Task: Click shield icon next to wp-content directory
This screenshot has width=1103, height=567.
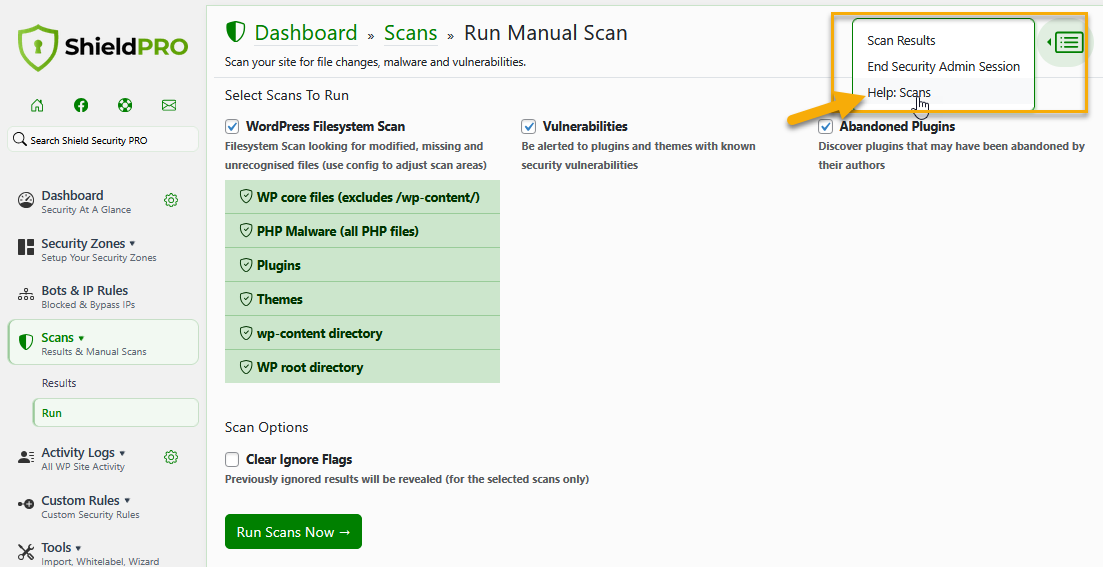Action: 246,333
